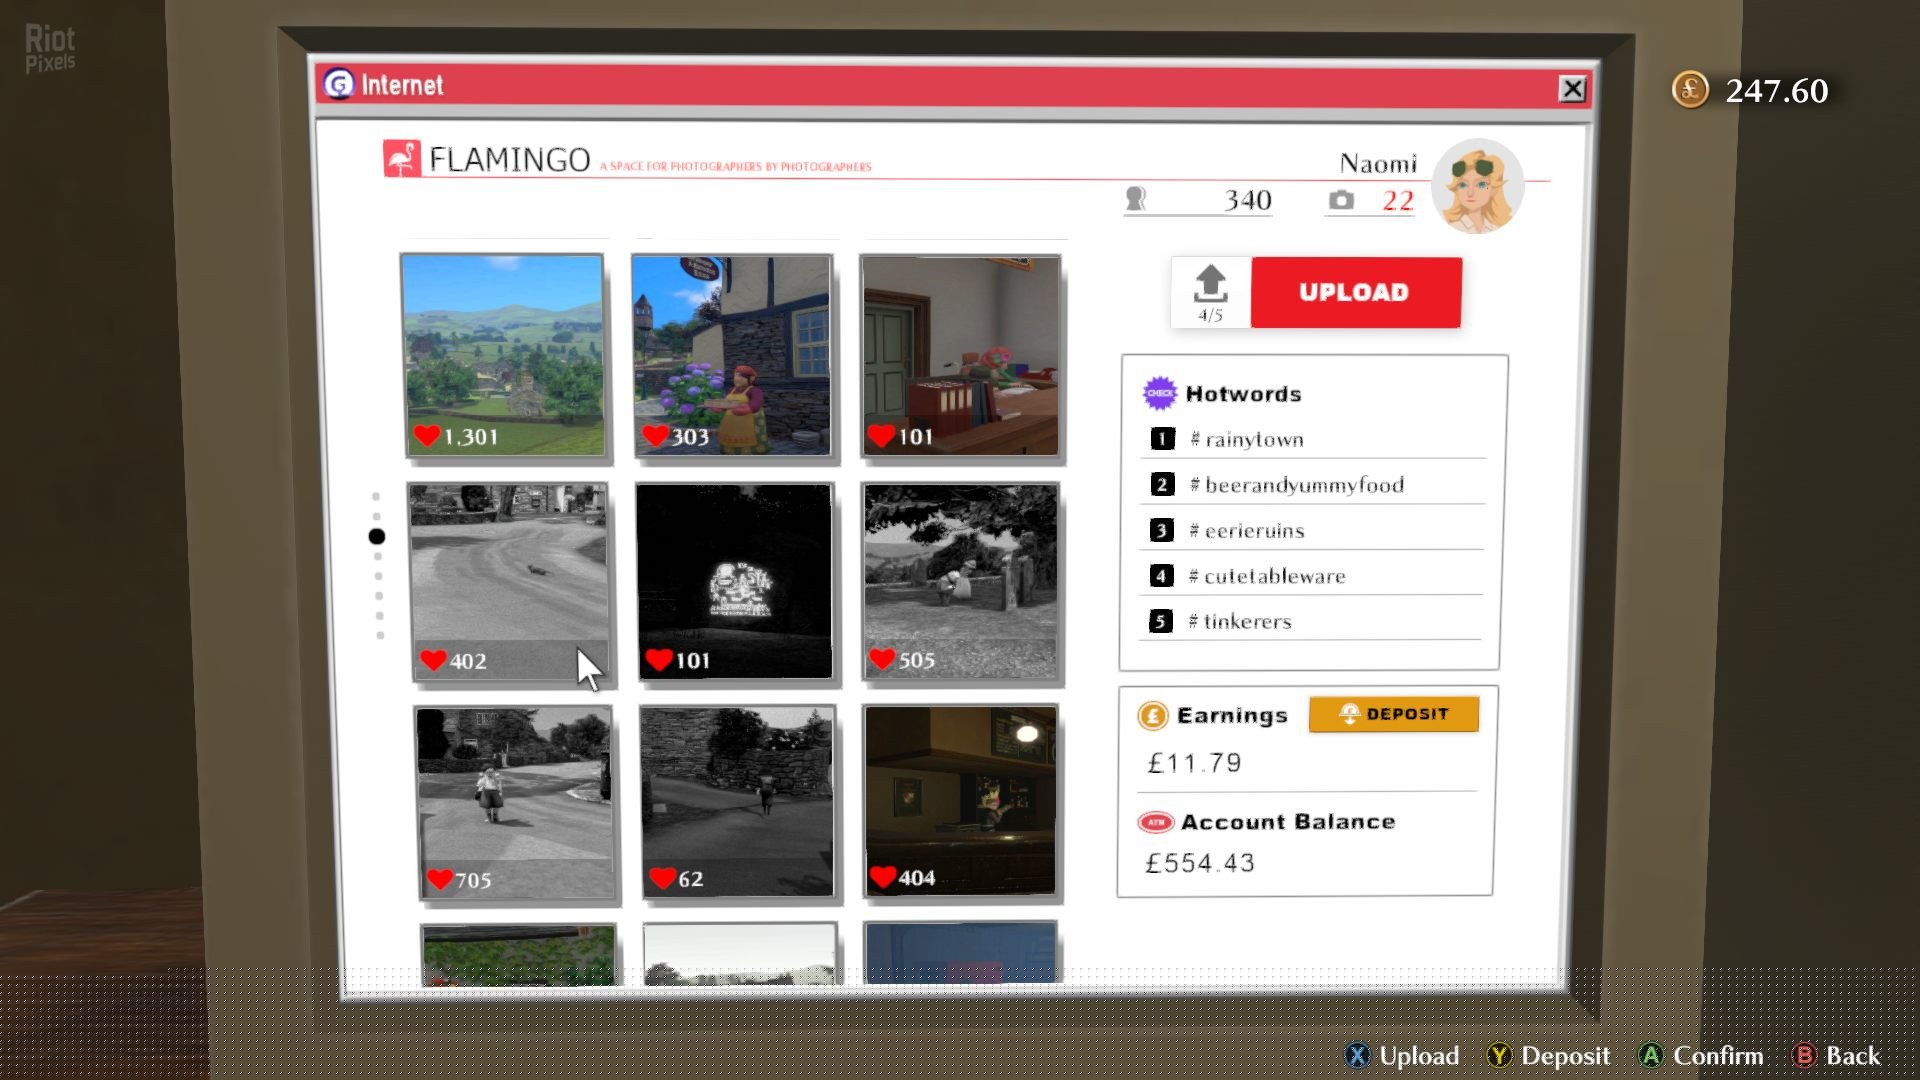Click the camera icon next to 22
Screen dimensions: 1920x1080
tap(1341, 200)
